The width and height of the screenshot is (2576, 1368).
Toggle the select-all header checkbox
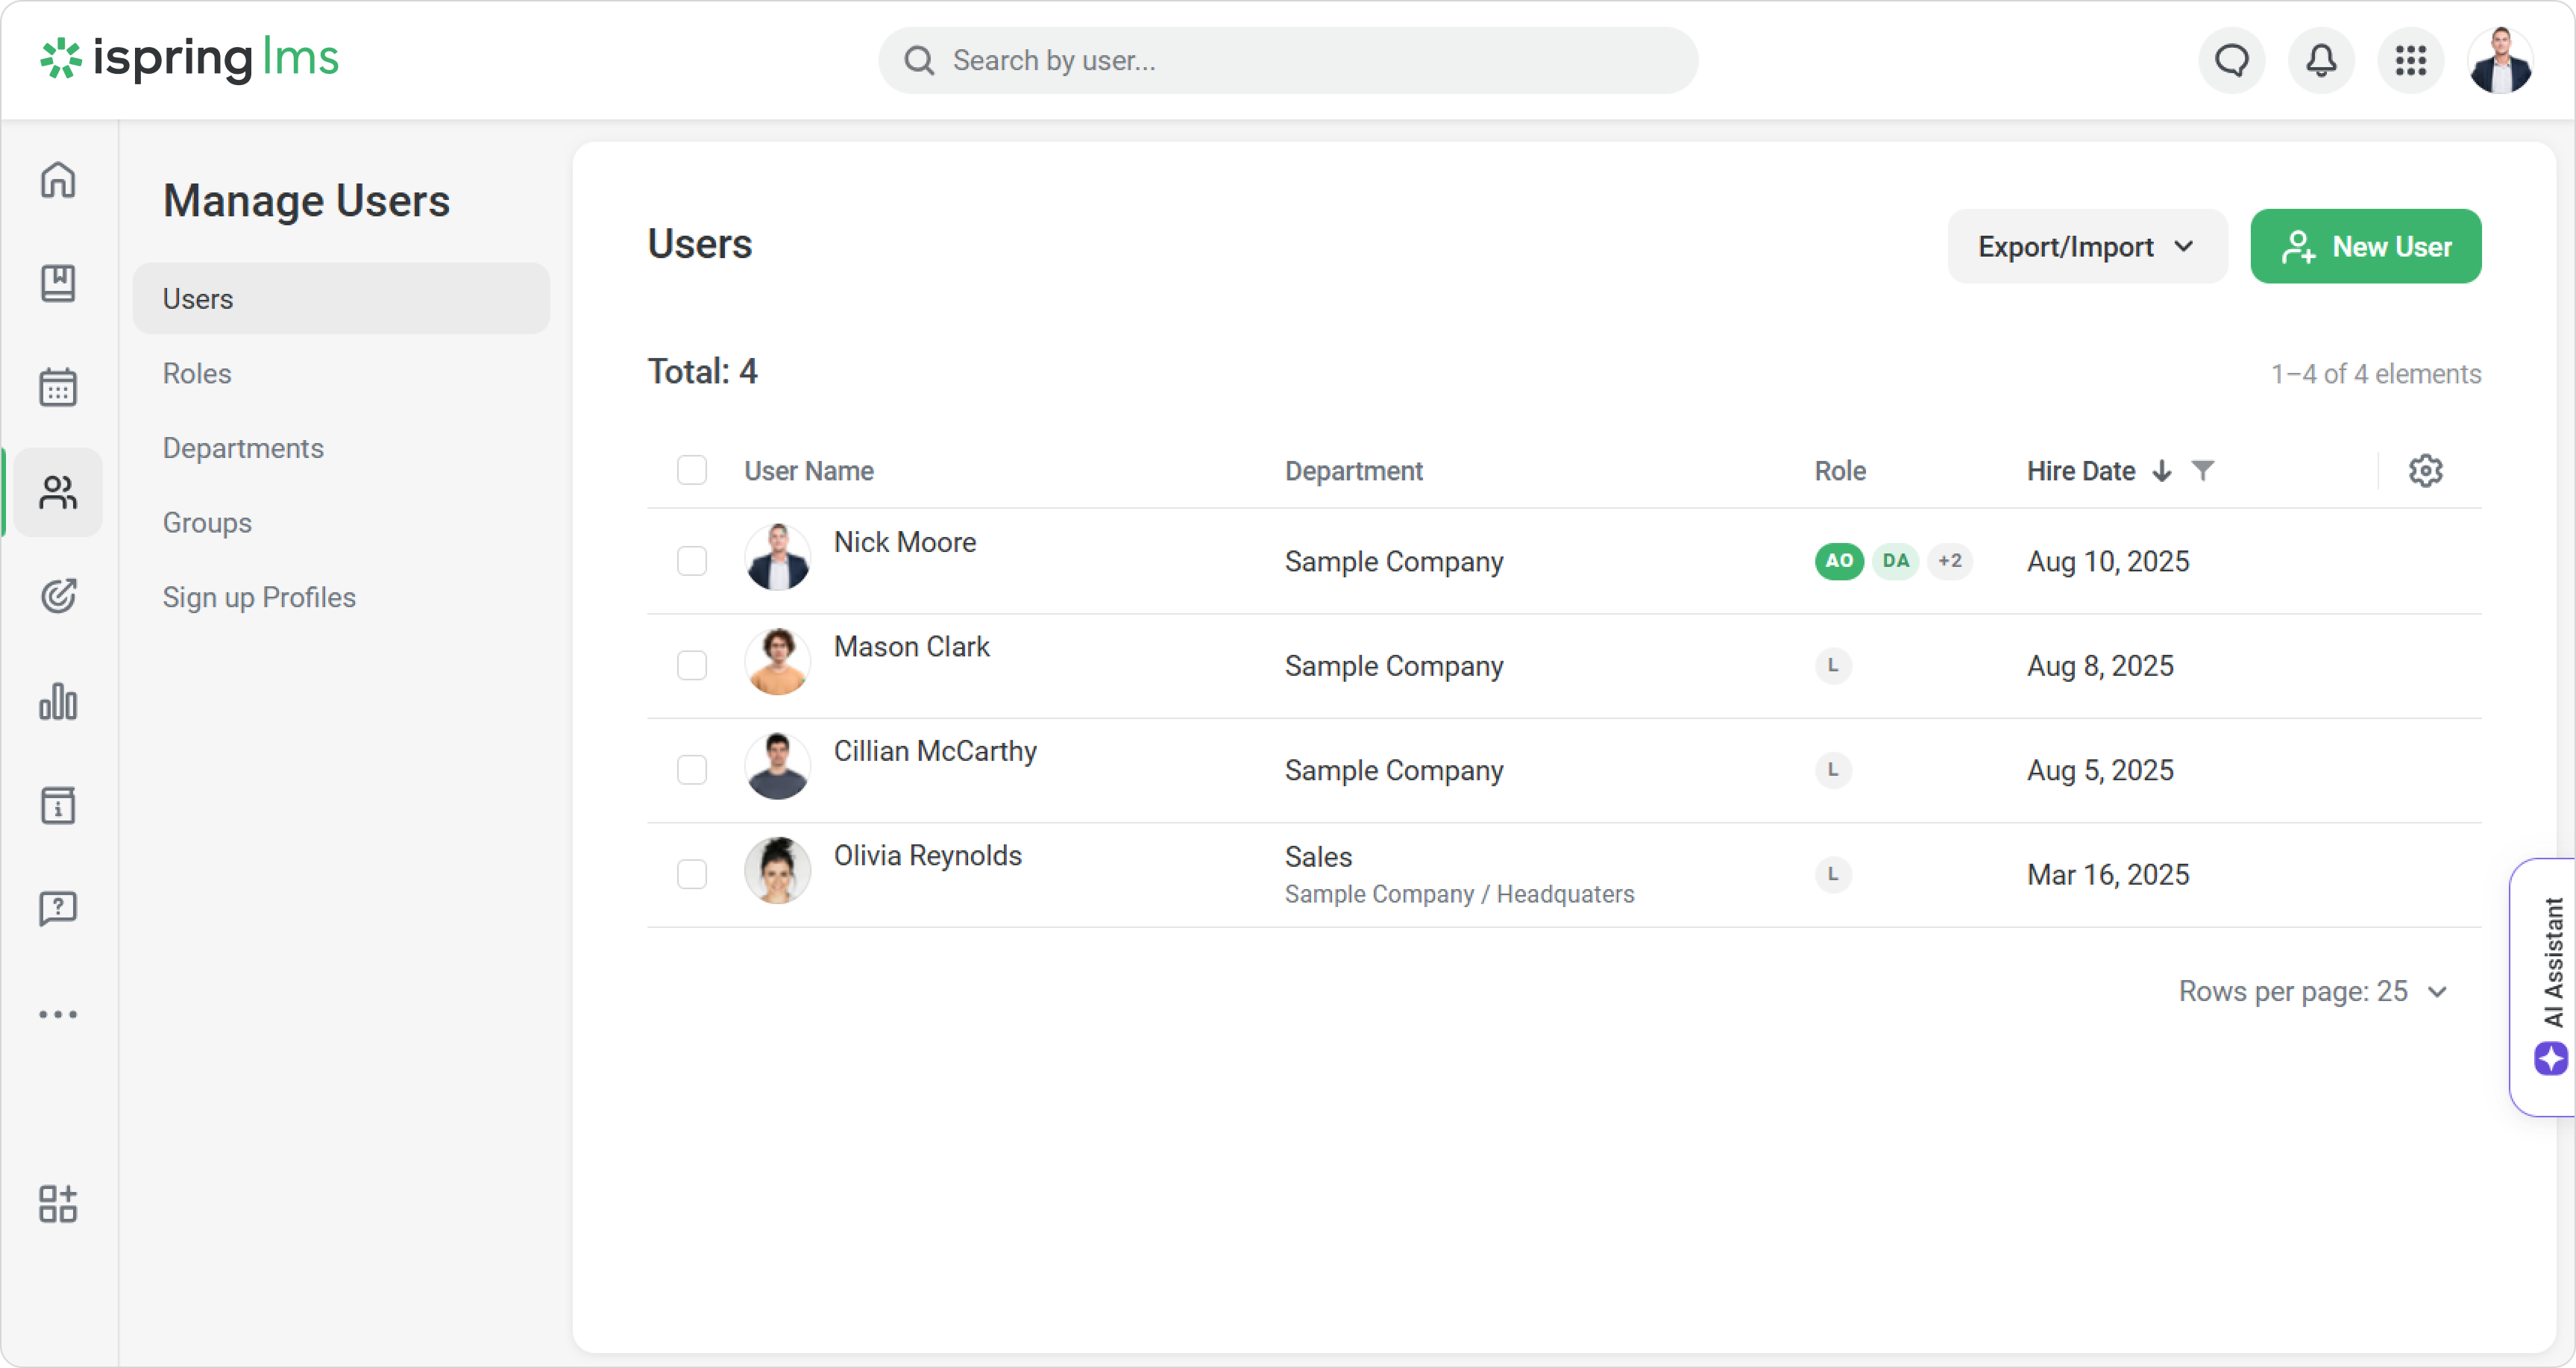click(692, 470)
